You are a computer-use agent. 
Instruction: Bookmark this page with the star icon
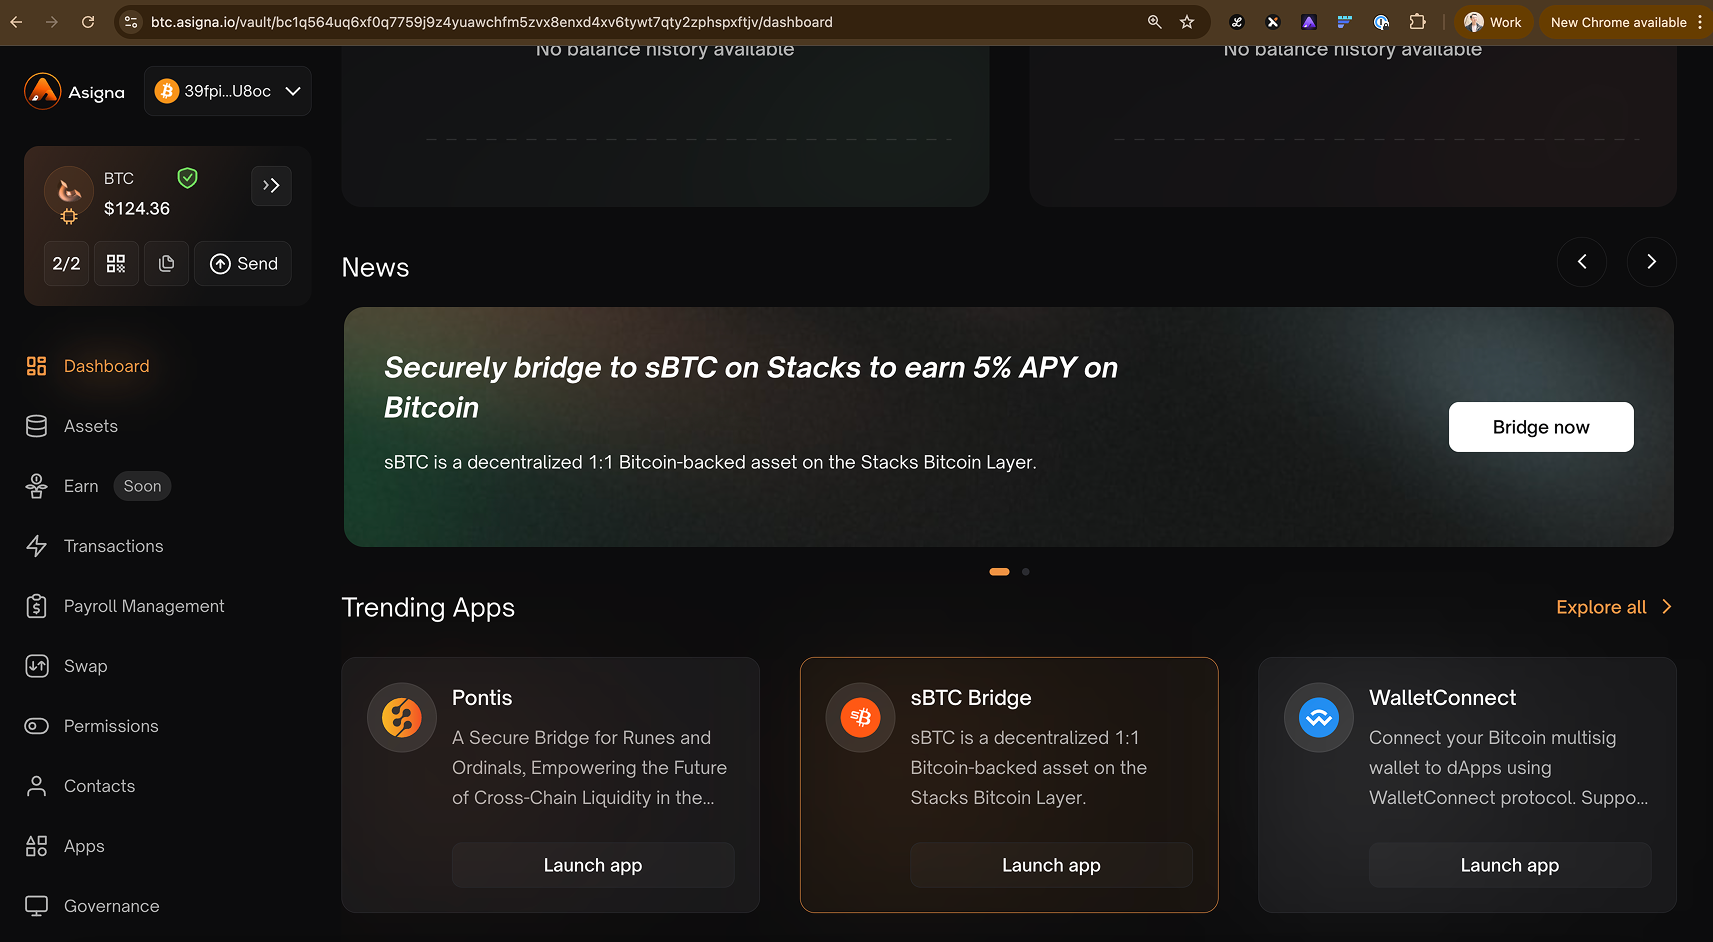click(1187, 22)
